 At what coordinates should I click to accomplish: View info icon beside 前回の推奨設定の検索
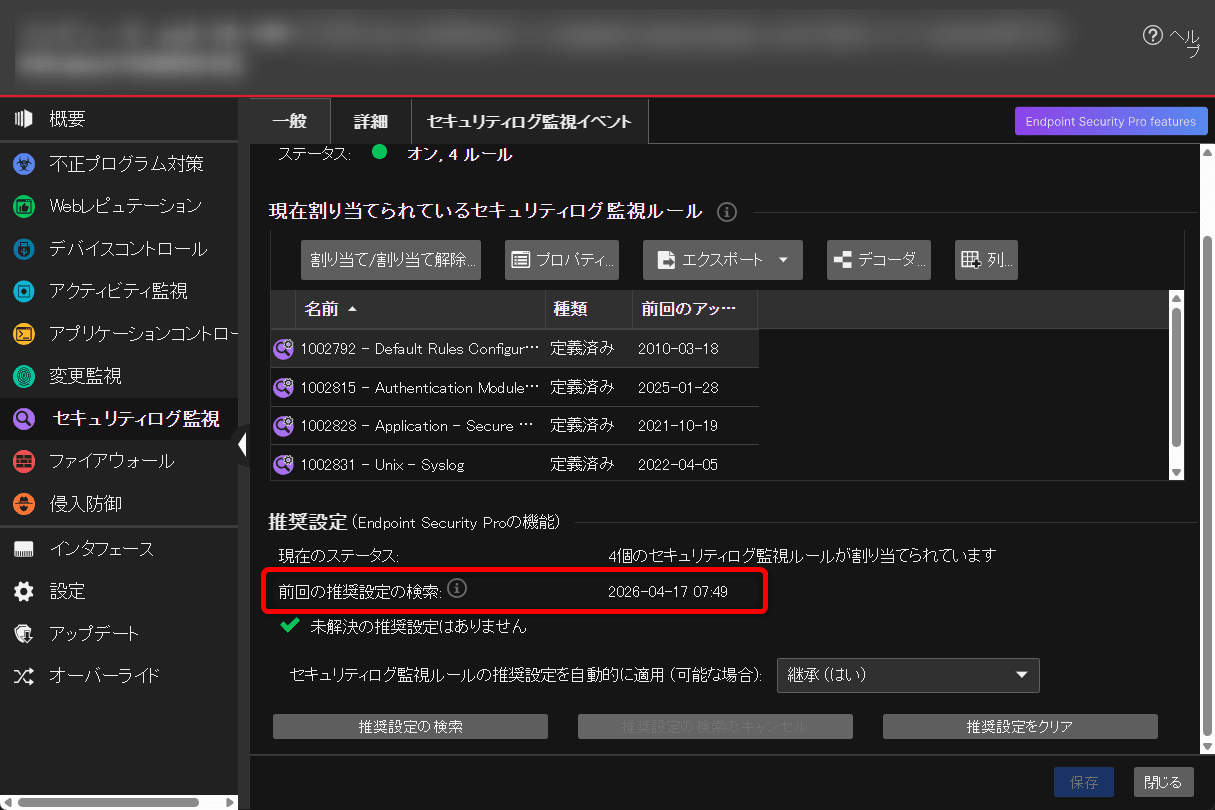click(x=457, y=588)
